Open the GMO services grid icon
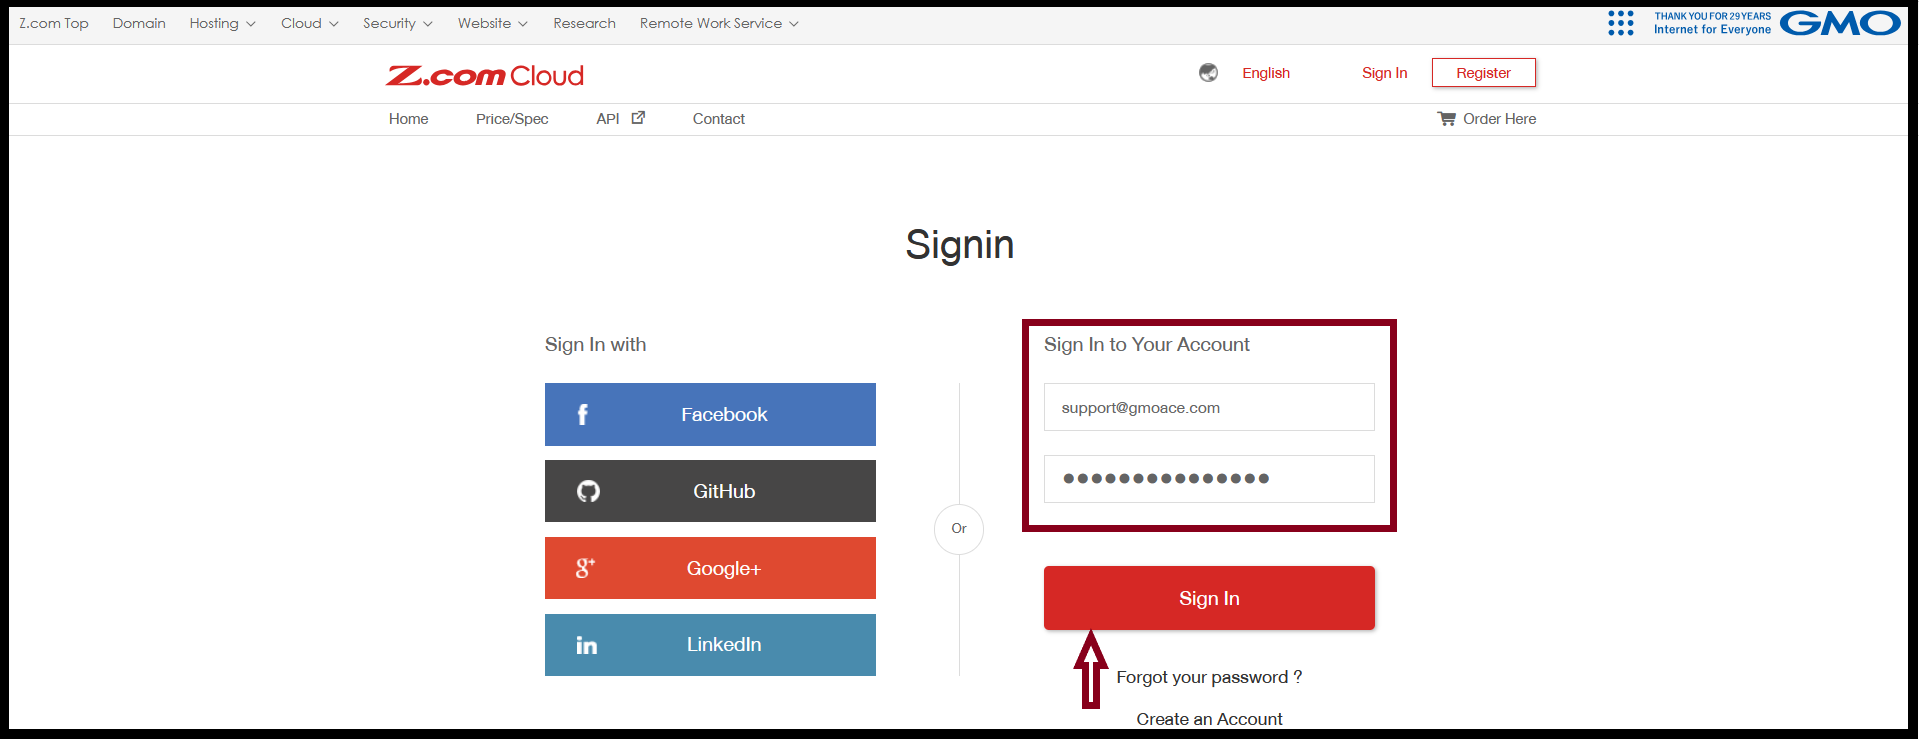 point(1620,23)
